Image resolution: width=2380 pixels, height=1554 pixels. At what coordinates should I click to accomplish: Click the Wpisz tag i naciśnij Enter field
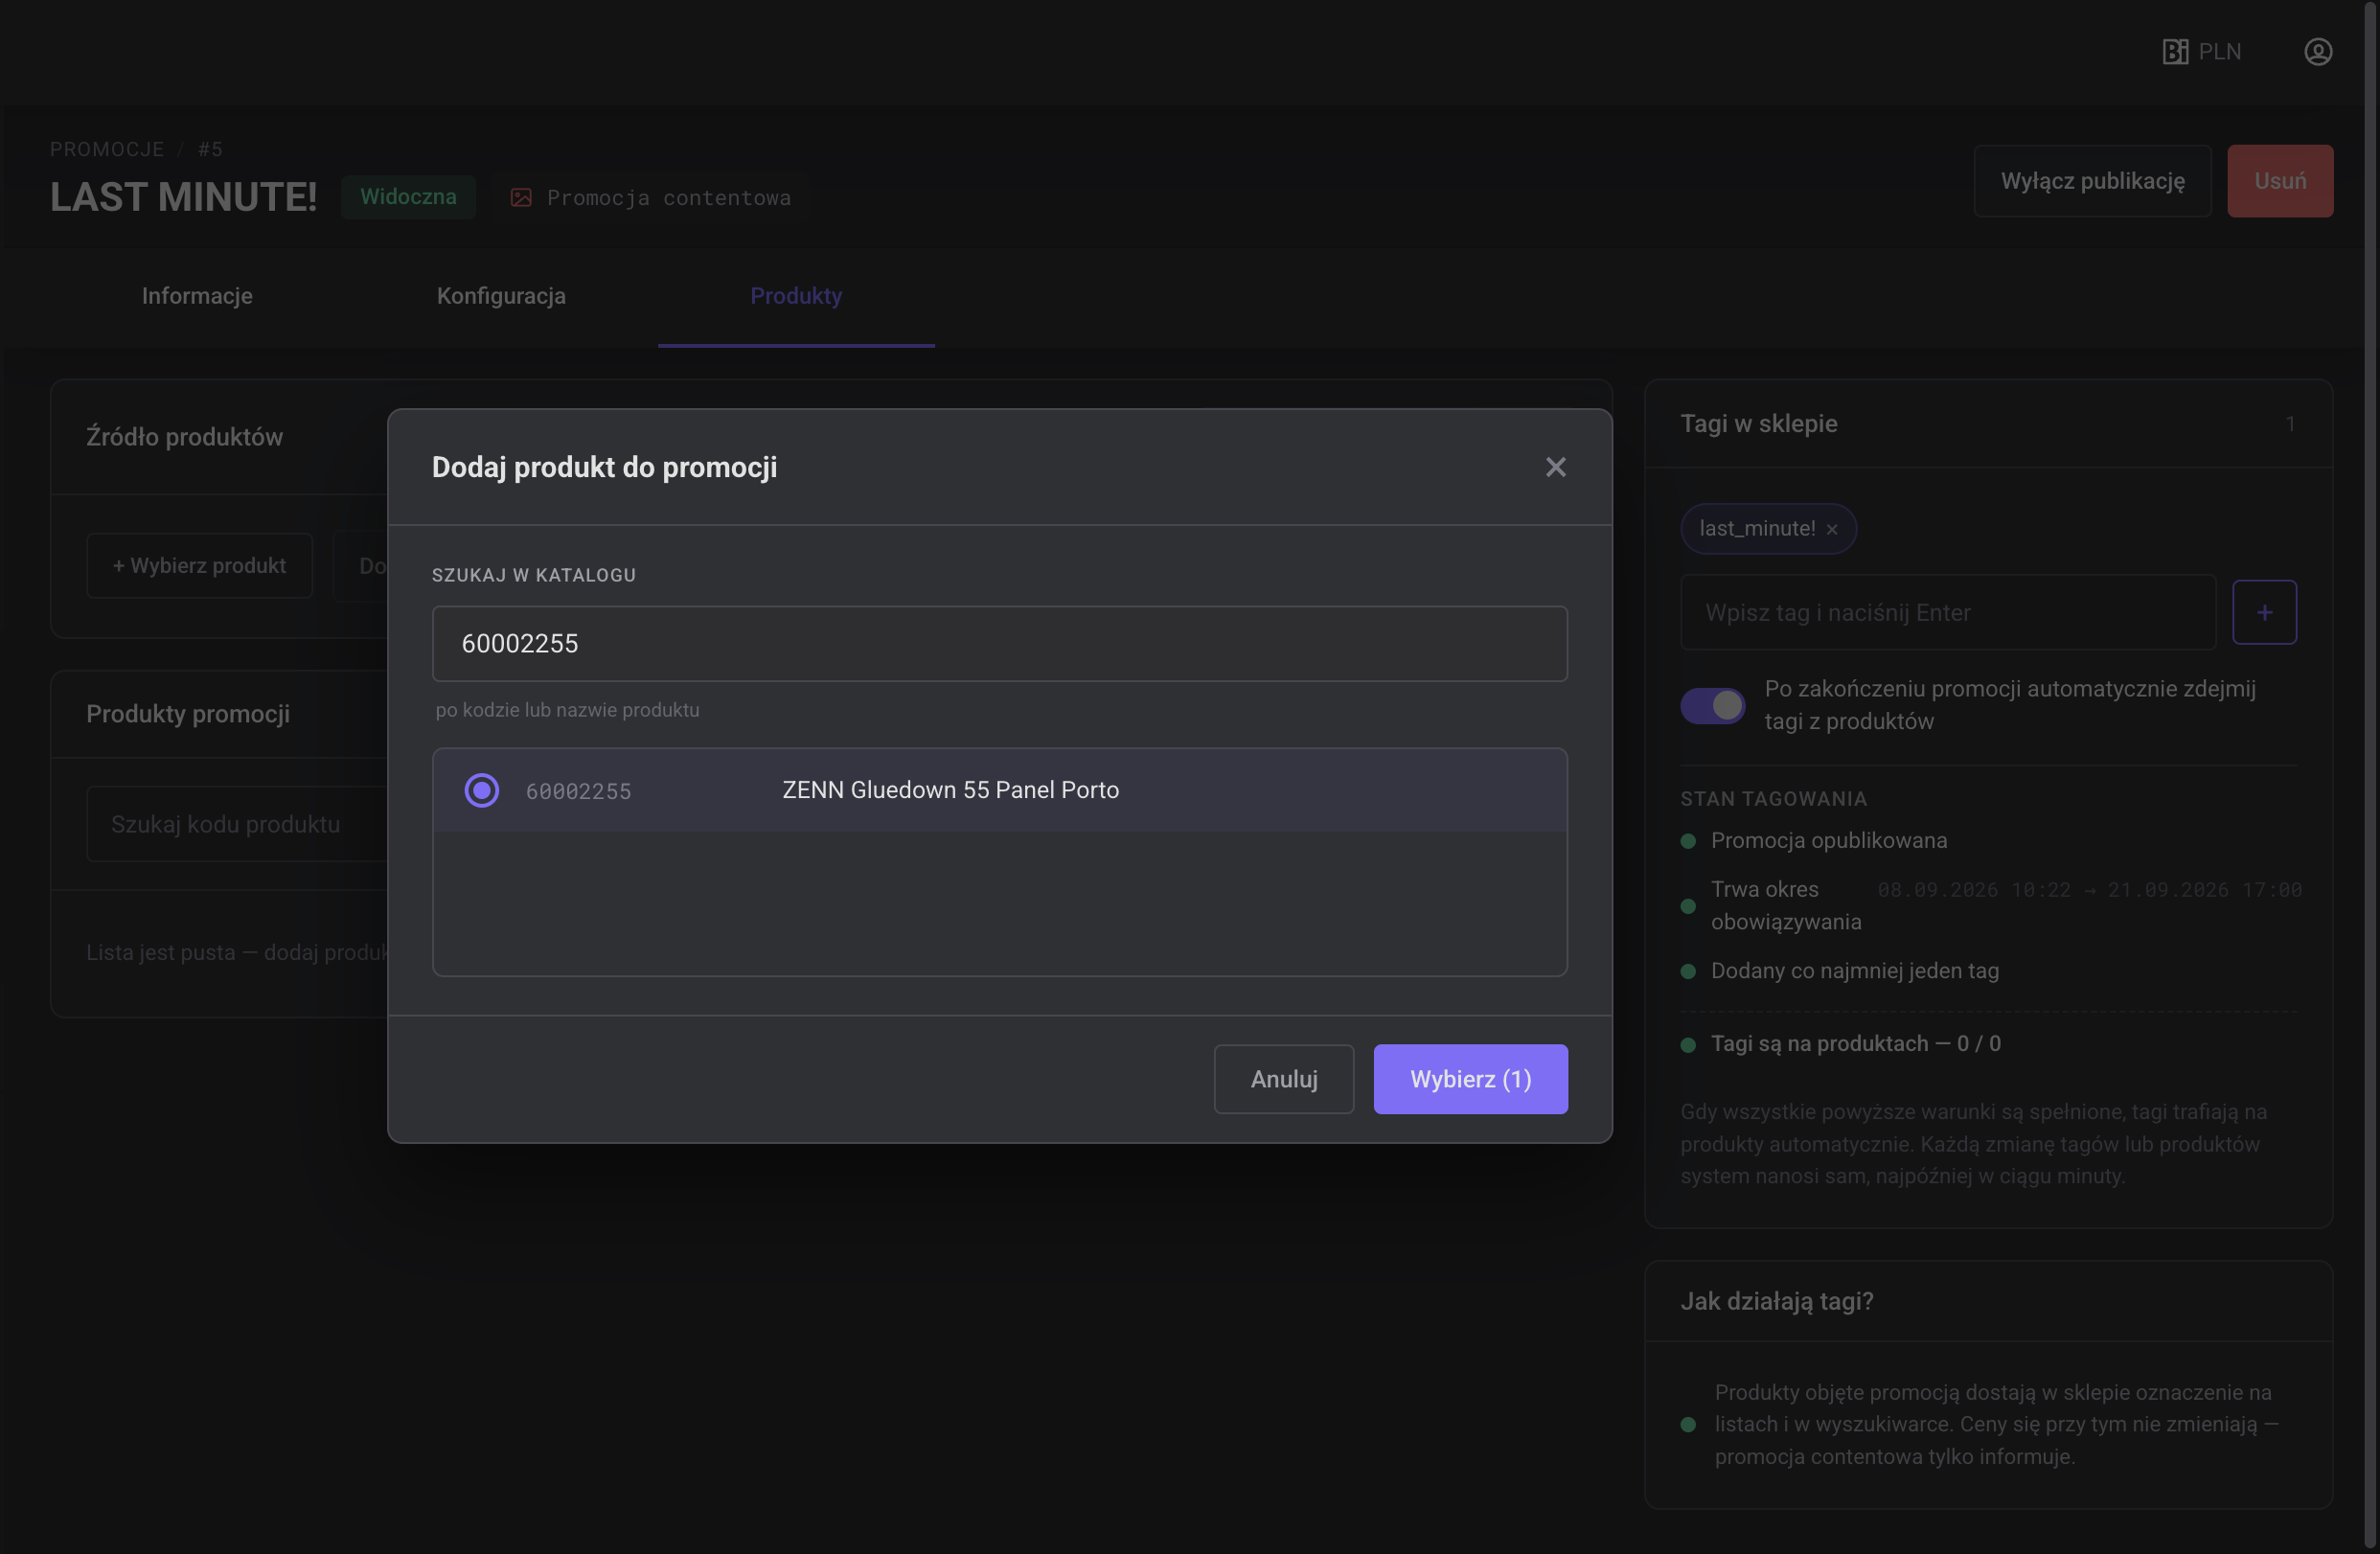[1948, 612]
